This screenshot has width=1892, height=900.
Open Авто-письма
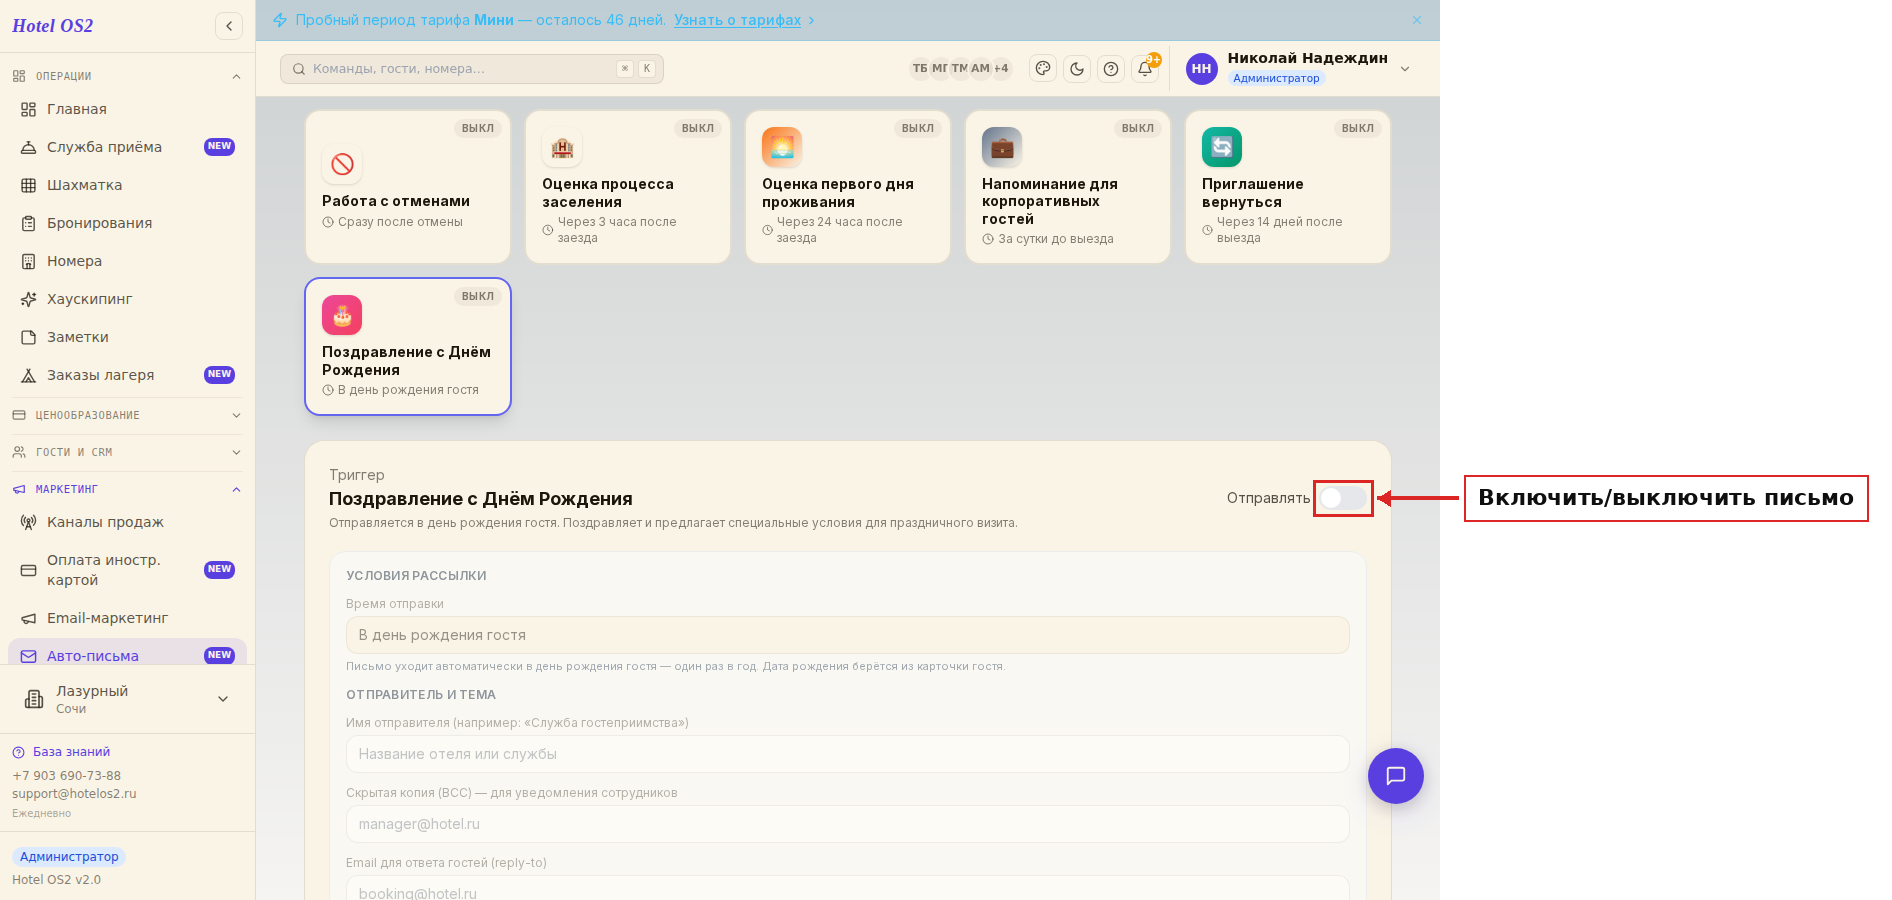[127, 653]
